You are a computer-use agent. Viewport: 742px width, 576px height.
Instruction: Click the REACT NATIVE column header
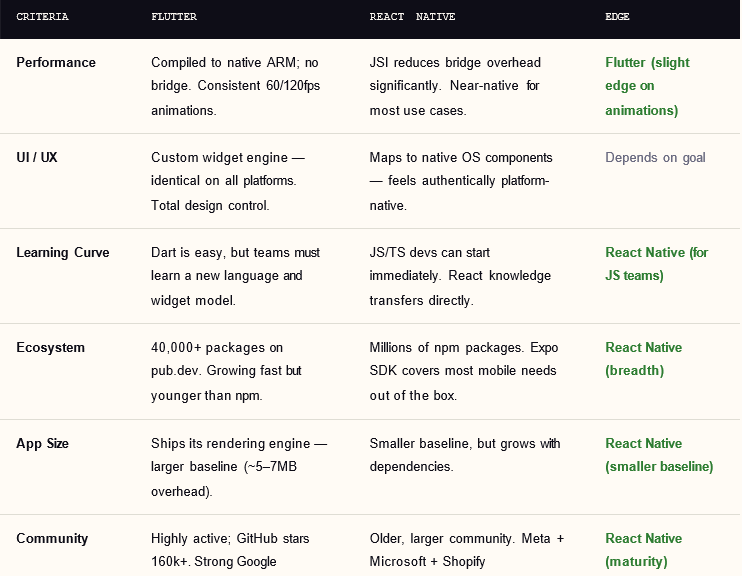414,17
